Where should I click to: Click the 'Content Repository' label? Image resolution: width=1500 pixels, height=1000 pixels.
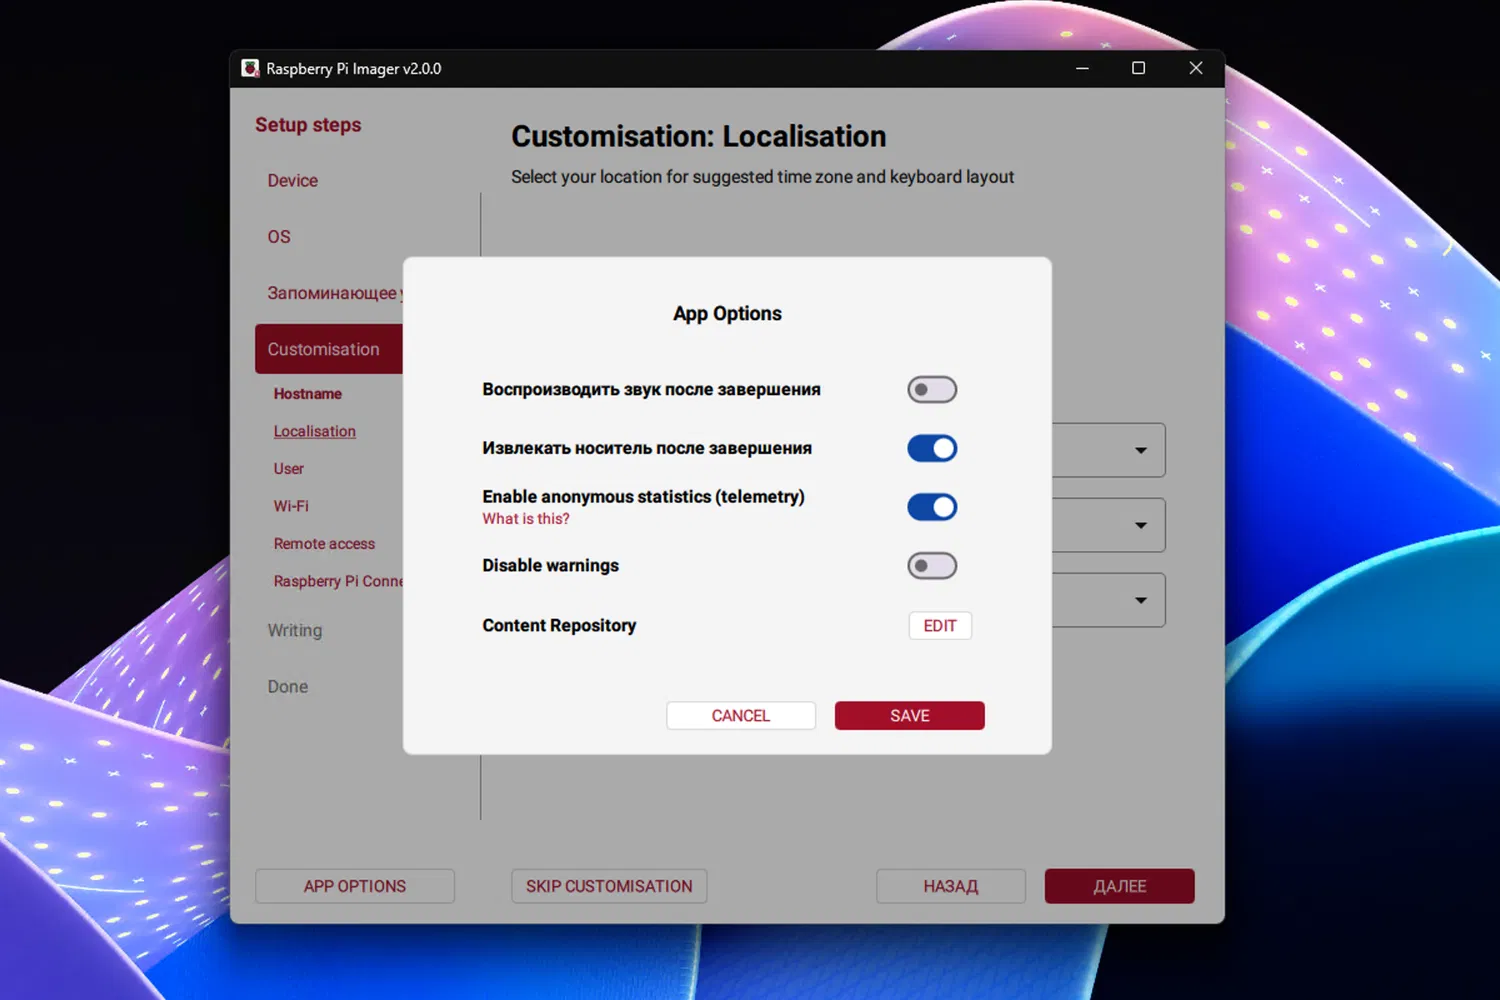pos(559,626)
